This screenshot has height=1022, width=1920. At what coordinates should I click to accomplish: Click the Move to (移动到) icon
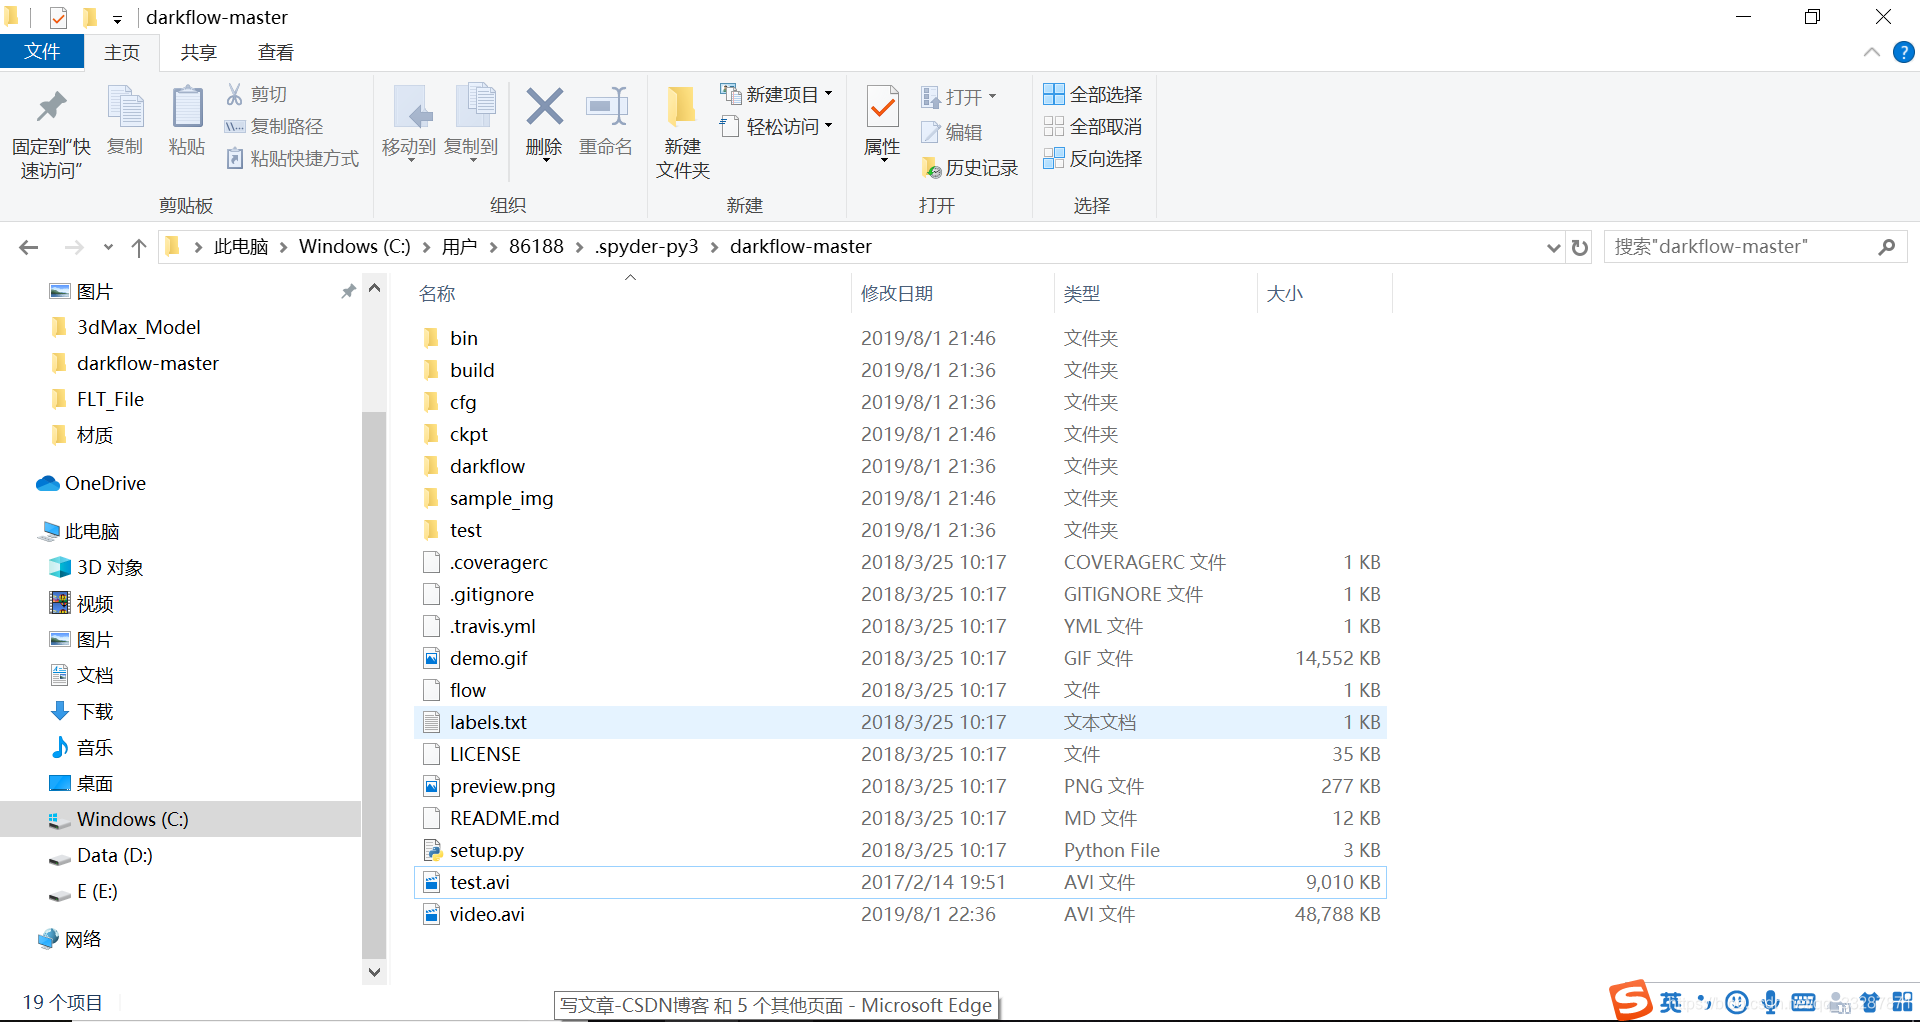tap(410, 108)
